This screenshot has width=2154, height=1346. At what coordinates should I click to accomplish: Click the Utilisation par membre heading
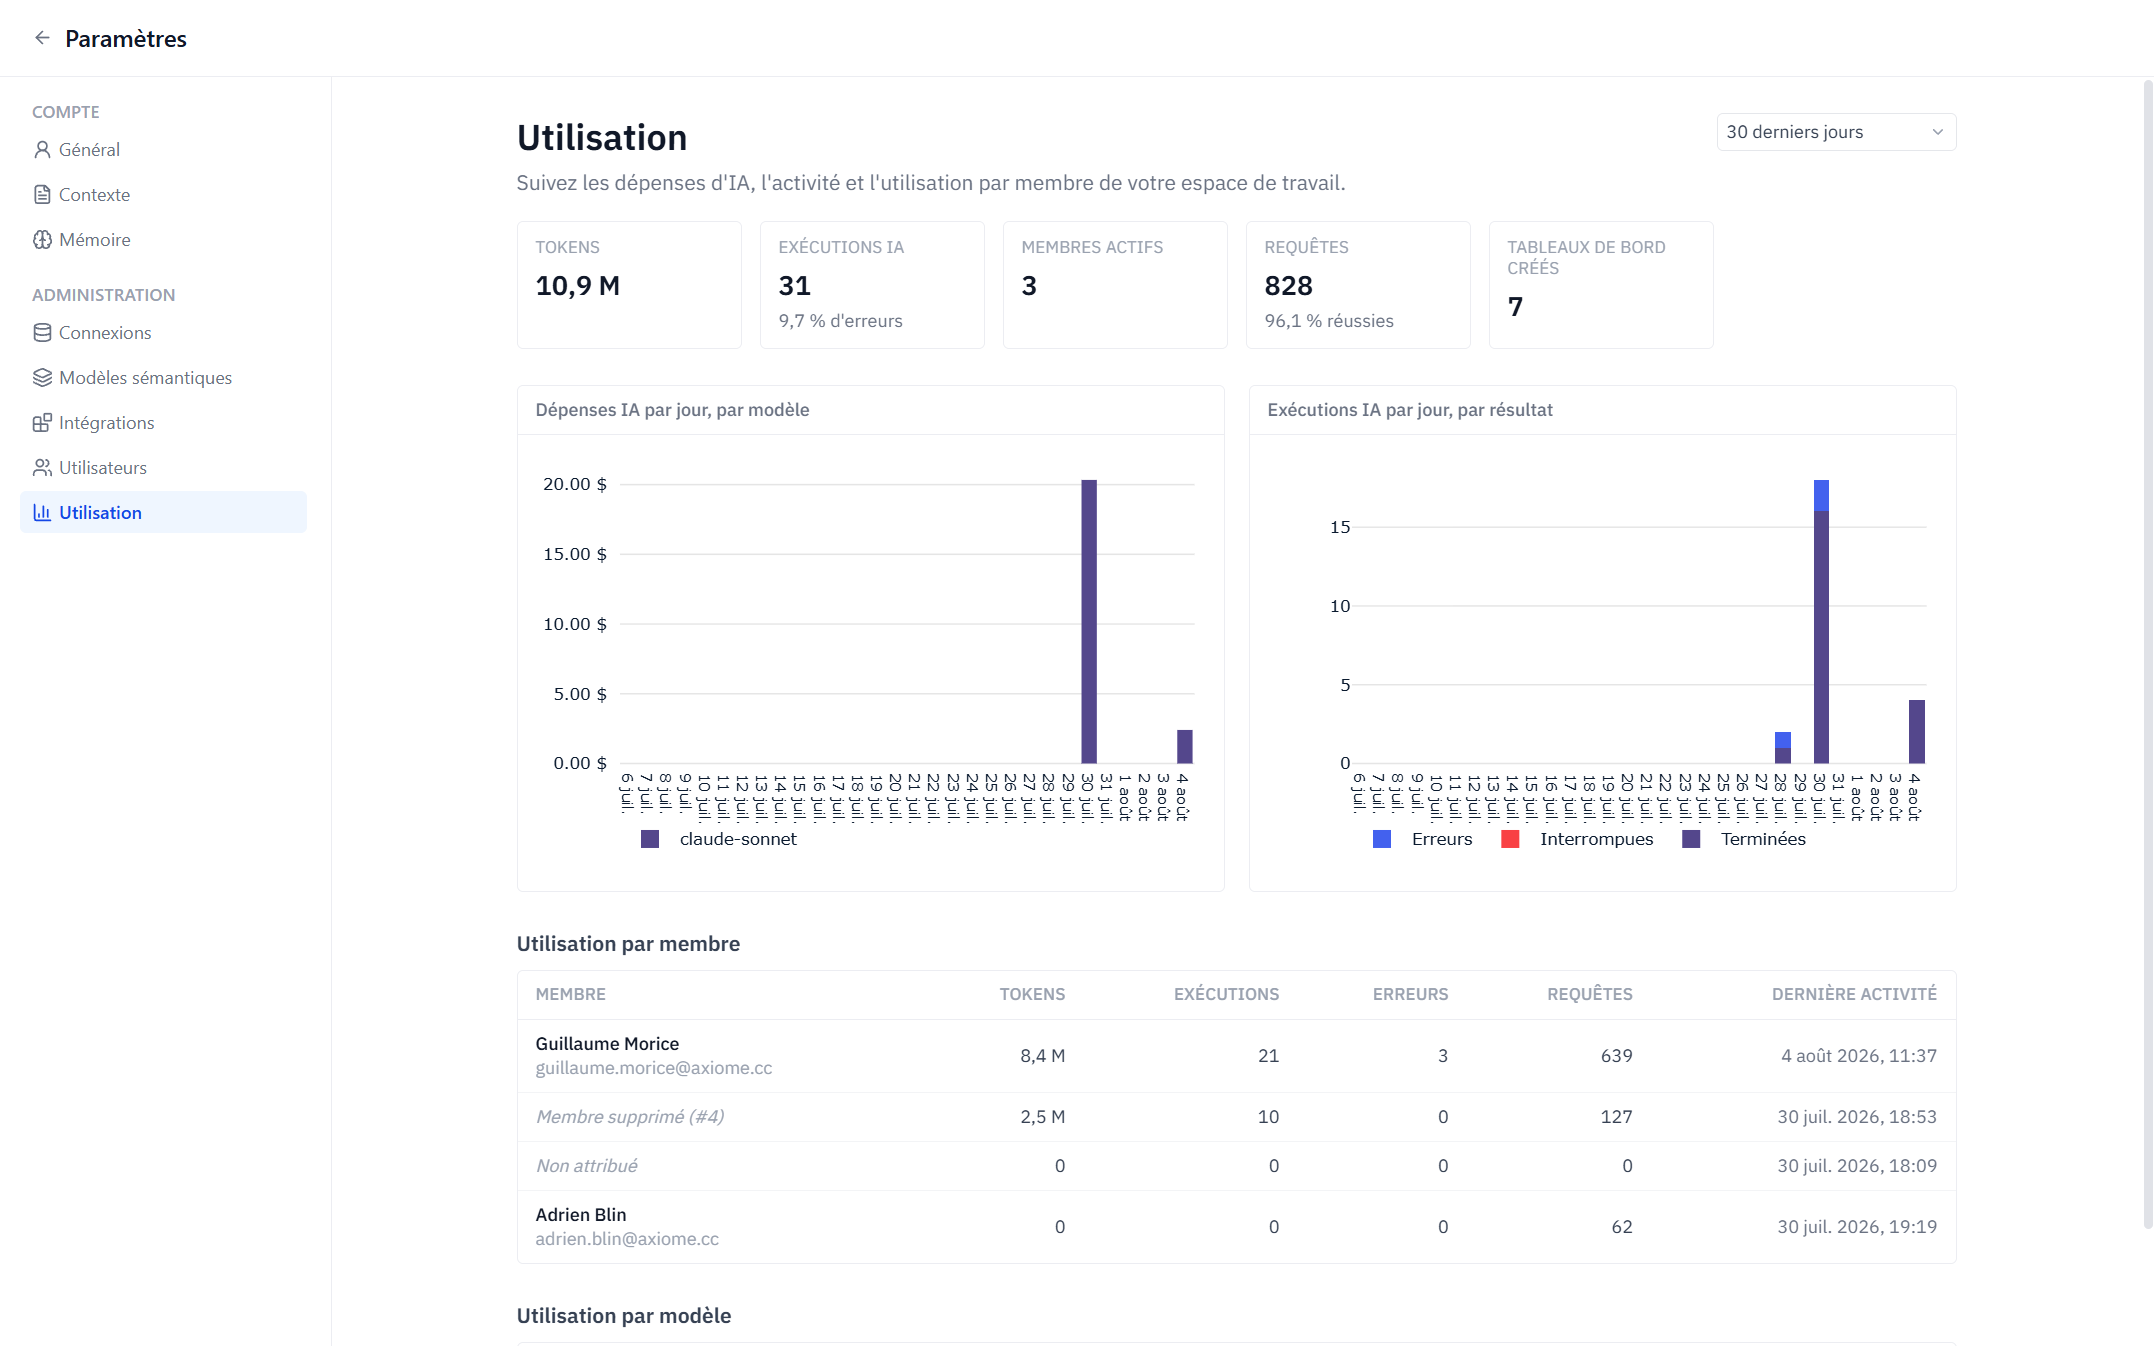pyautogui.click(x=628, y=944)
